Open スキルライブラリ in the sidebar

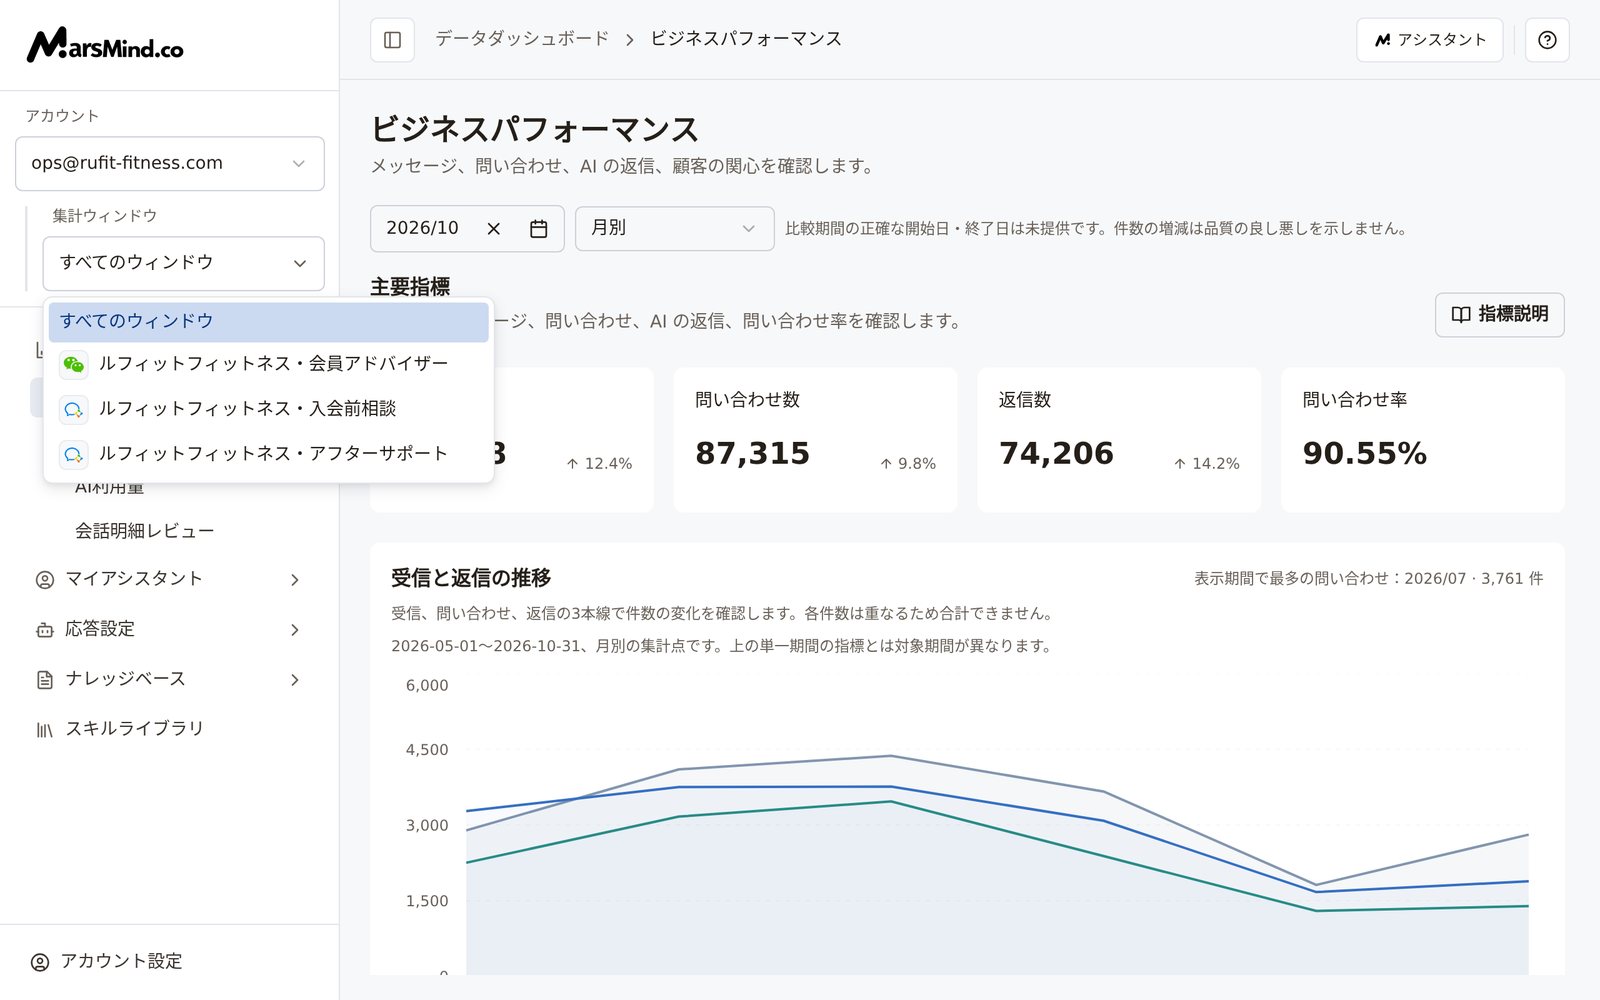[135, 729]
